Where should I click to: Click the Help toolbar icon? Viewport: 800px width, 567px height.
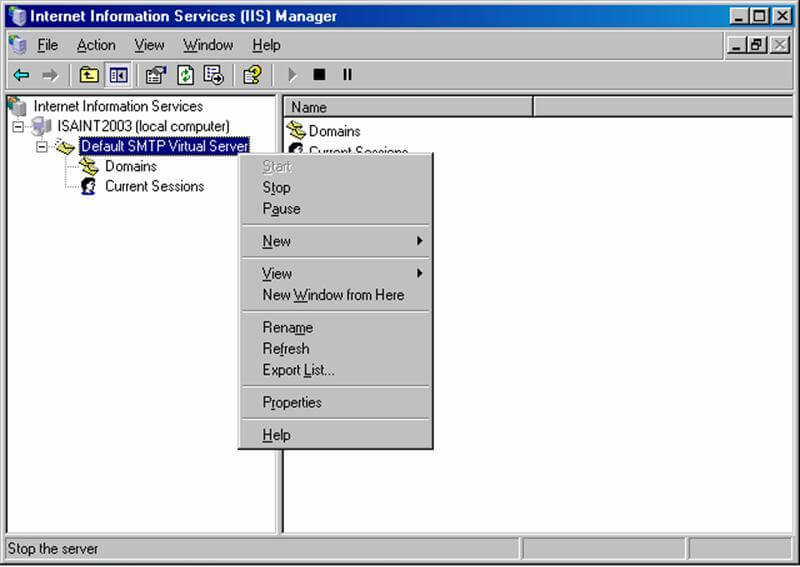click(x=253, y=76)
